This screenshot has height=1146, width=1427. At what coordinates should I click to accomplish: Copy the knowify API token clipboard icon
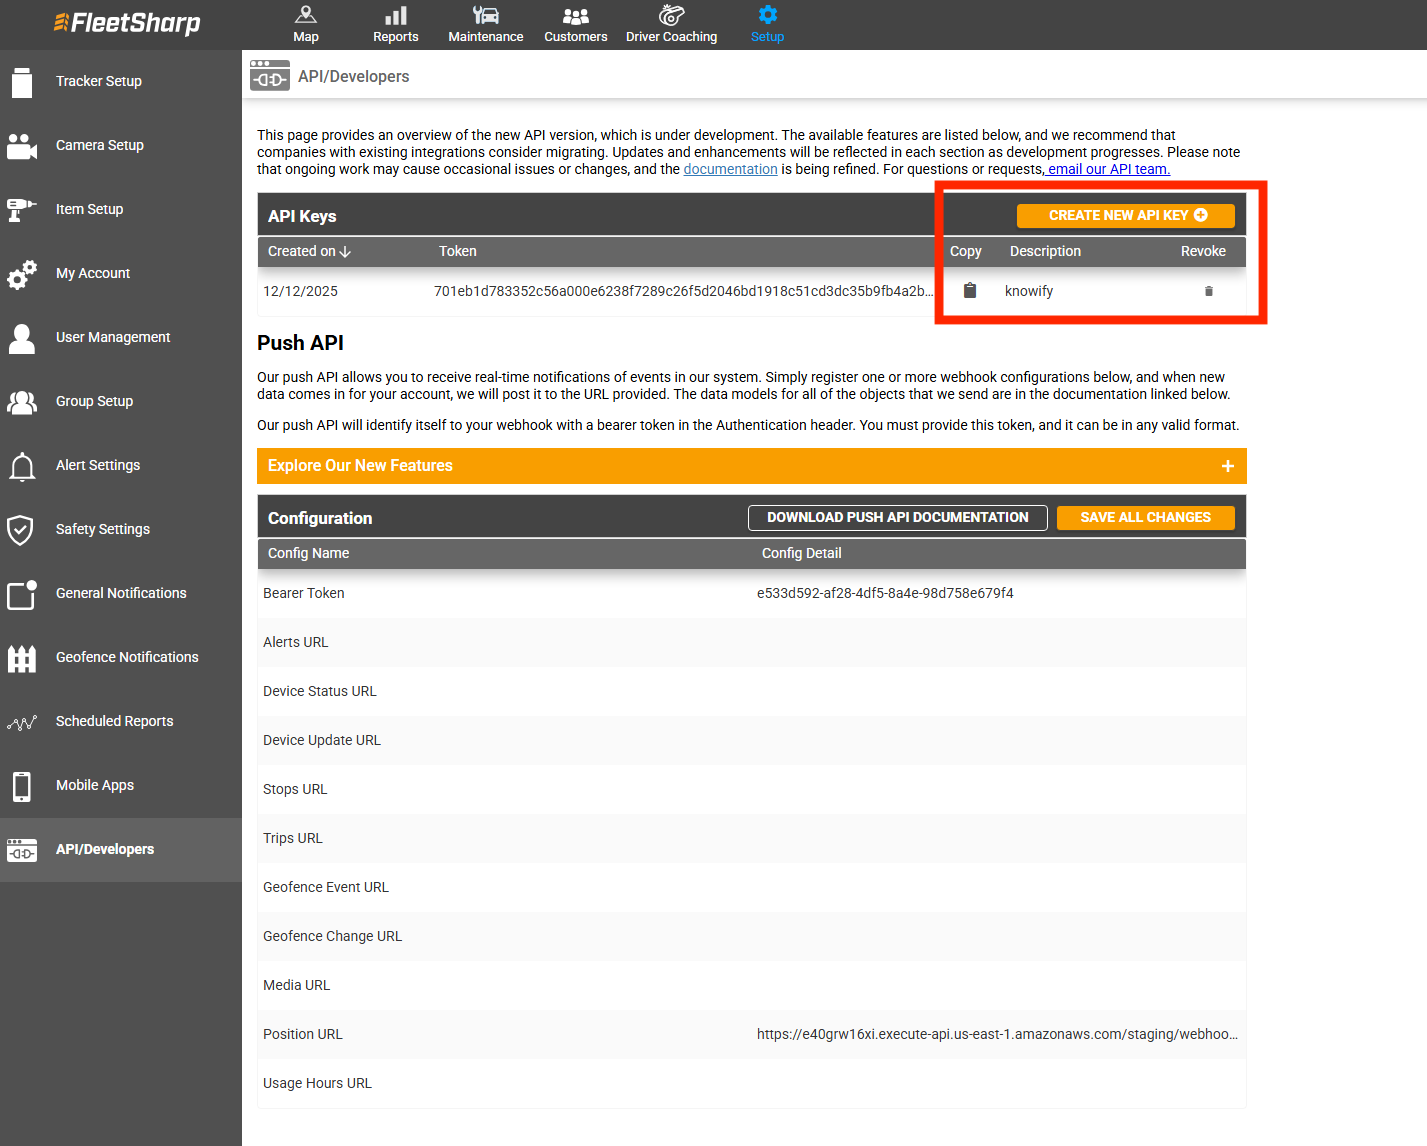[x=969, y=291]
